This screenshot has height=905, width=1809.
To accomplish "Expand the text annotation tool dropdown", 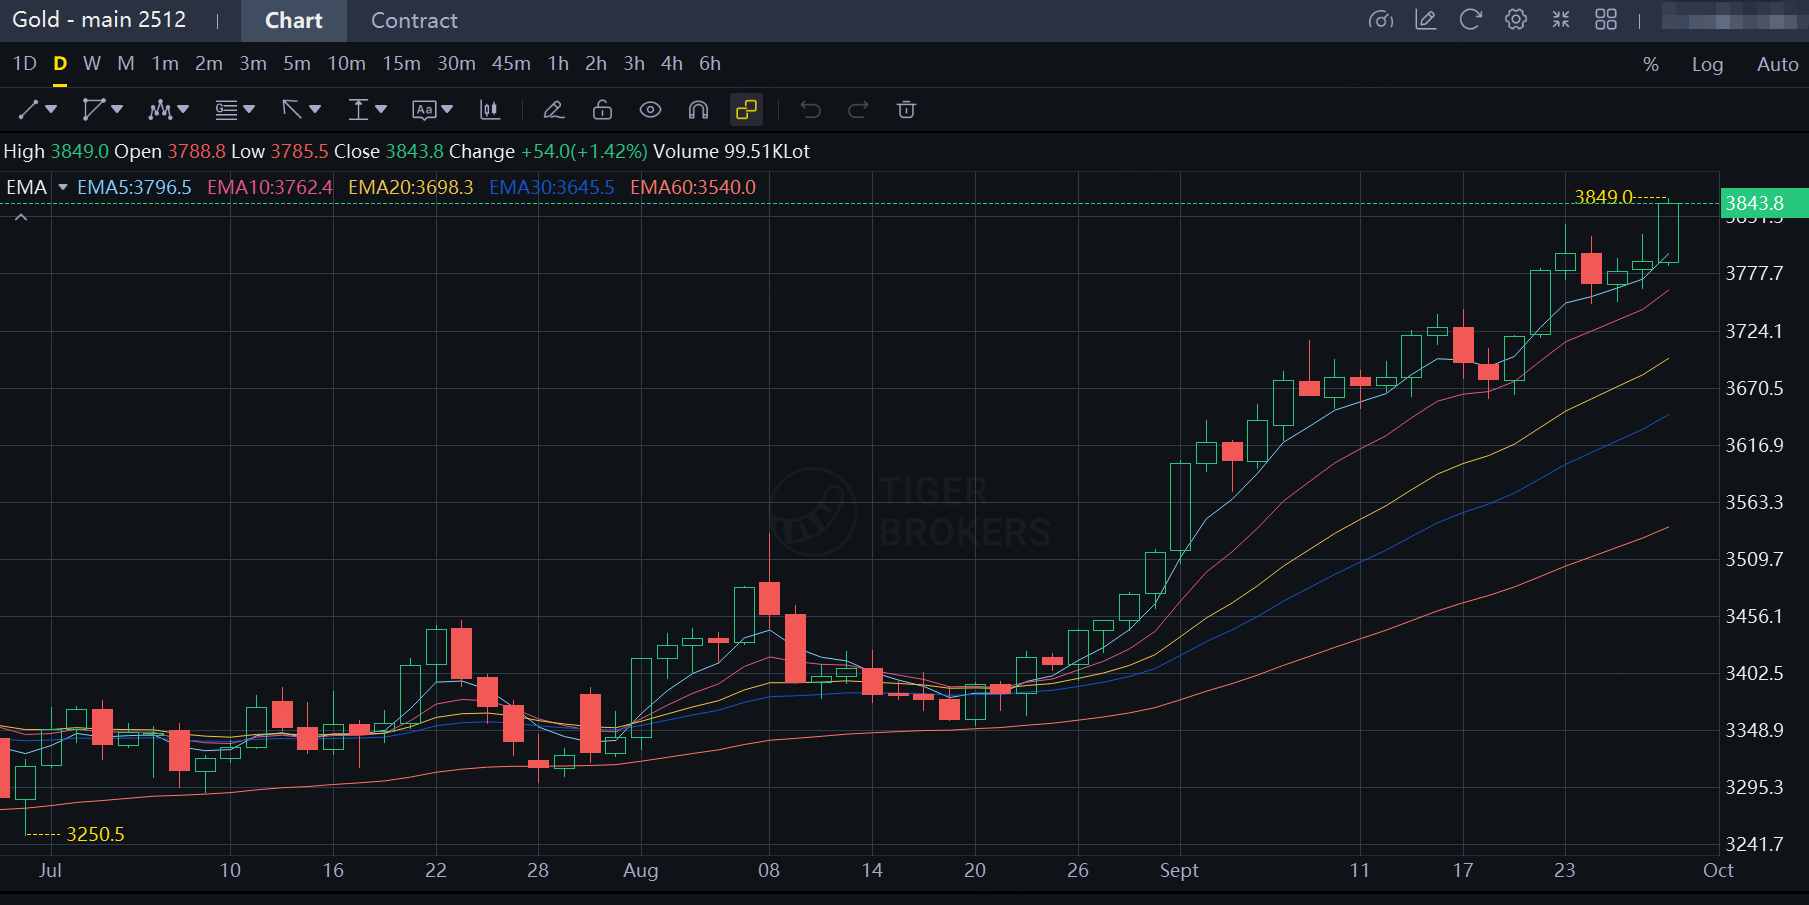I will [x=447, y=110].
